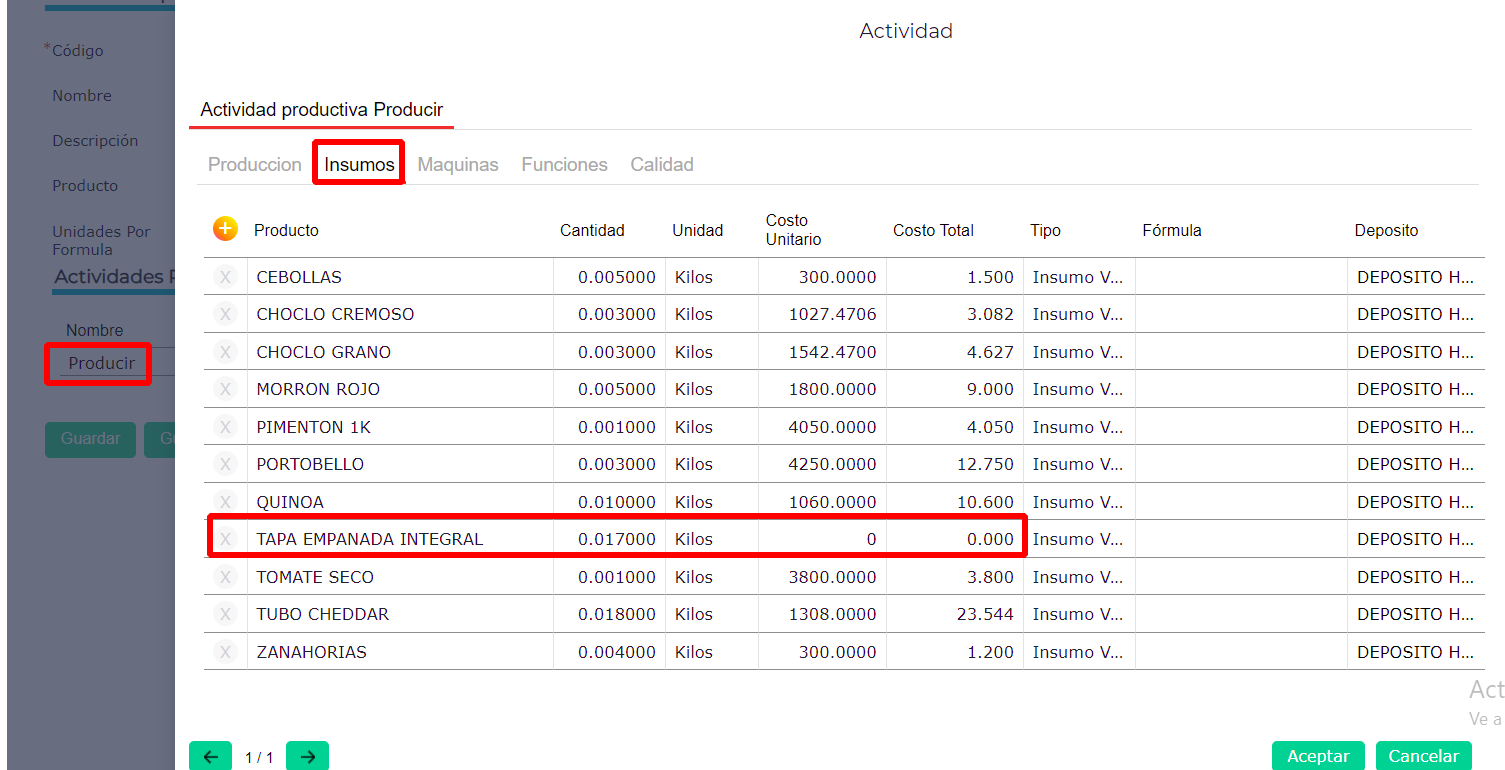Screen dimensions: 1505x770
Task: Click the Guardar button in background form
Action: [x=90, y=439]
